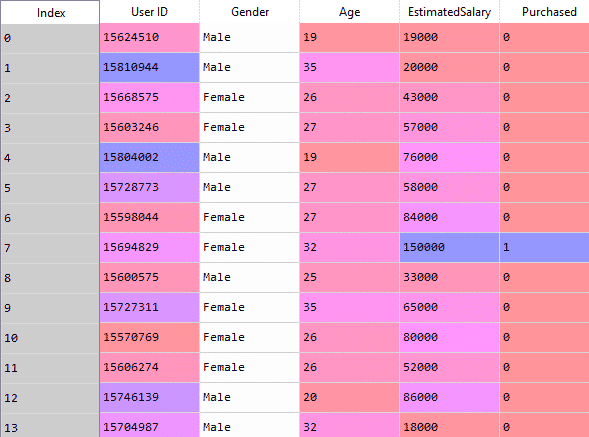This screenshot has height=437, width=589.
Task: Select the salary cell showing 86000
Action: click(x=449, y=398)
